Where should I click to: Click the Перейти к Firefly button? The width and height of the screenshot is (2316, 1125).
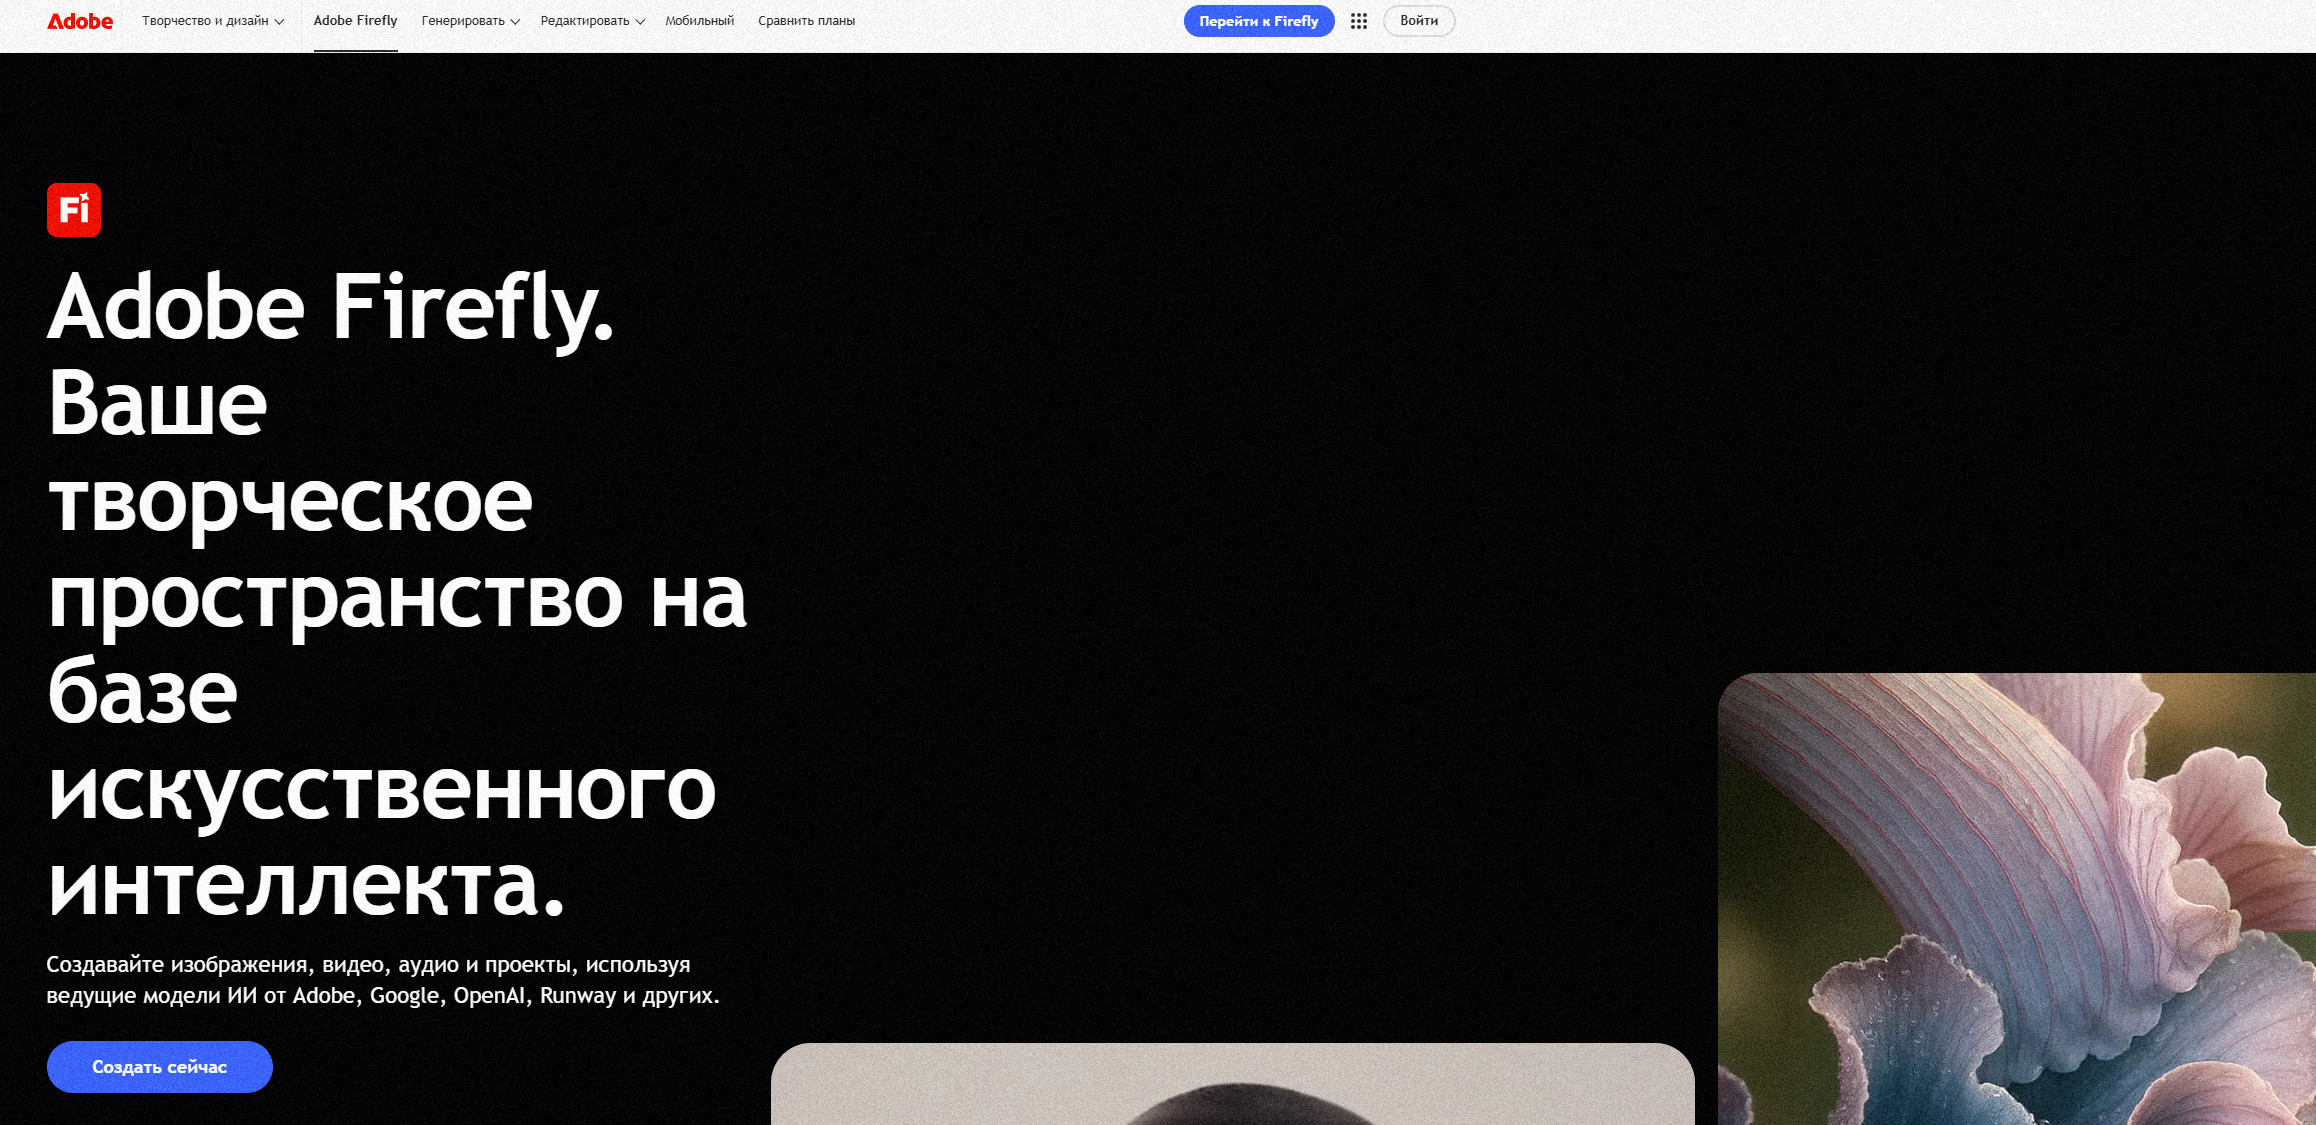pos(1259,21)
